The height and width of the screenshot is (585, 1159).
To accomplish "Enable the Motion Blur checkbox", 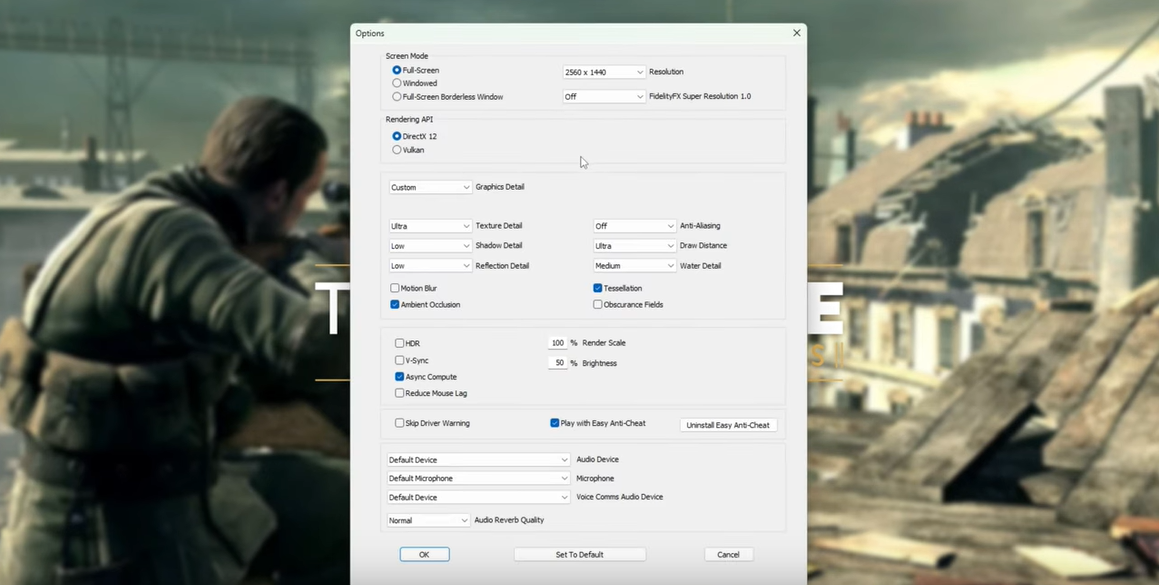I will coord(395,288).
